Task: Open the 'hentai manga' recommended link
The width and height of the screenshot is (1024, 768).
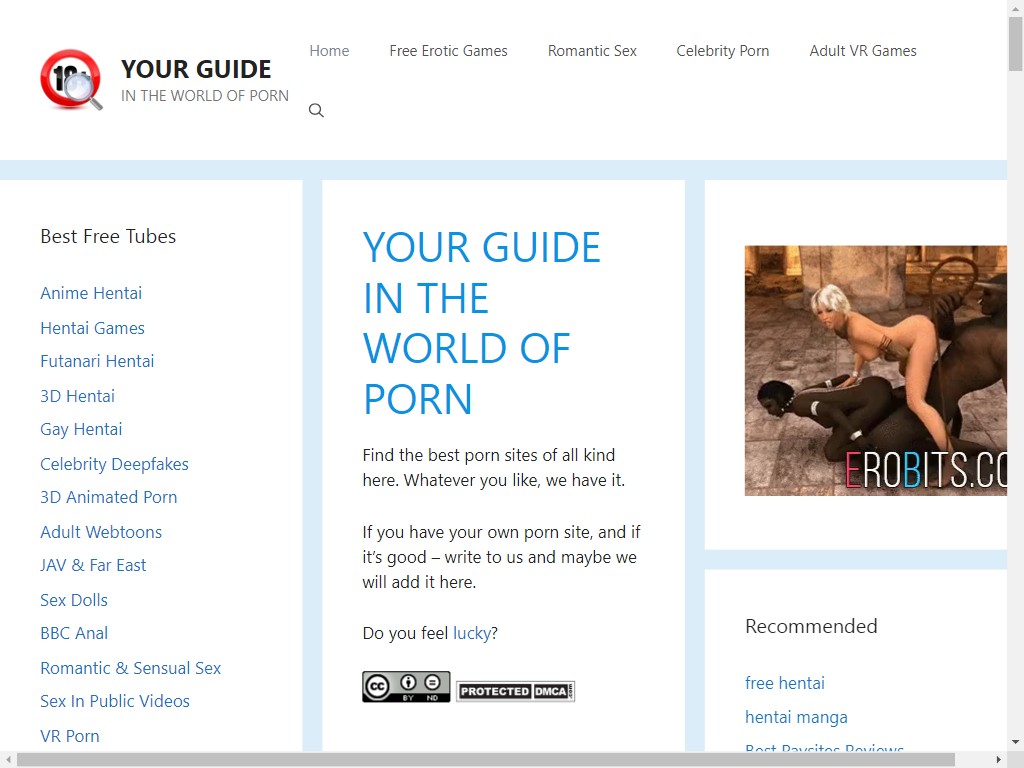Action: pos(796,718)
